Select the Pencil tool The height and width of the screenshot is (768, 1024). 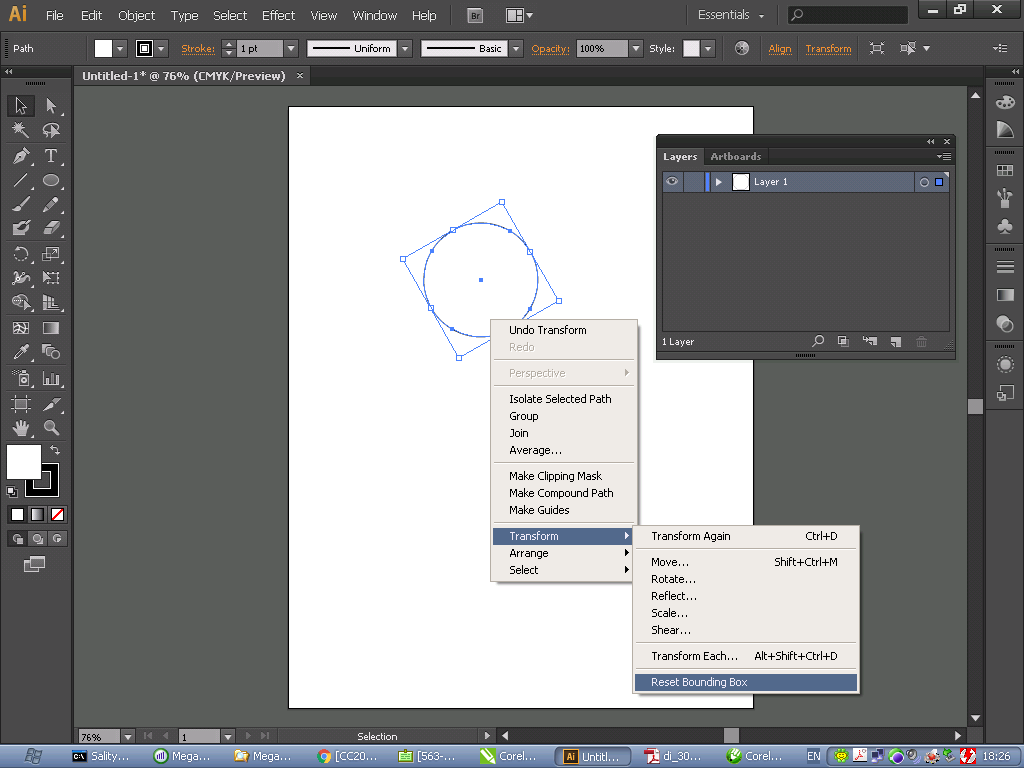pos(51,204)
